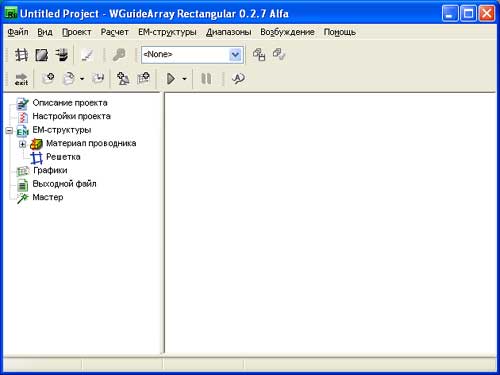Open the Файл menu
This screenshot has width=500, height=375.
coord(18,32)
